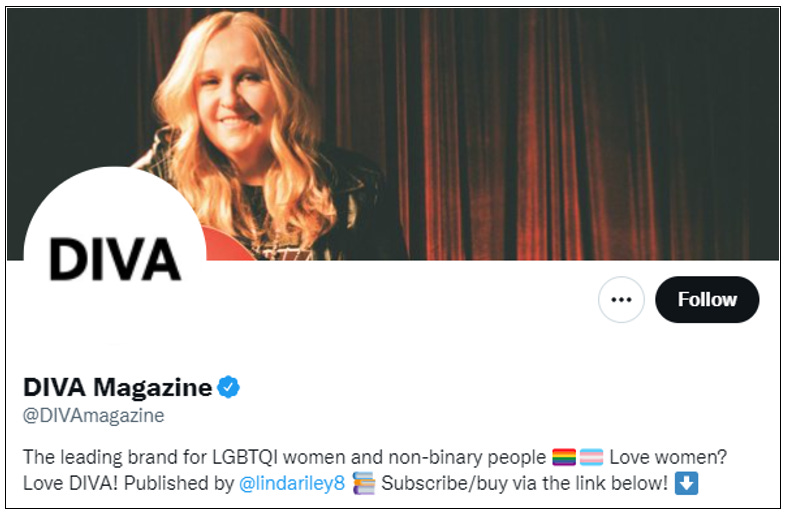Click the dark backdrop left of the woman
This screenshot has height=516, width=788.
(x=75, y=85)
